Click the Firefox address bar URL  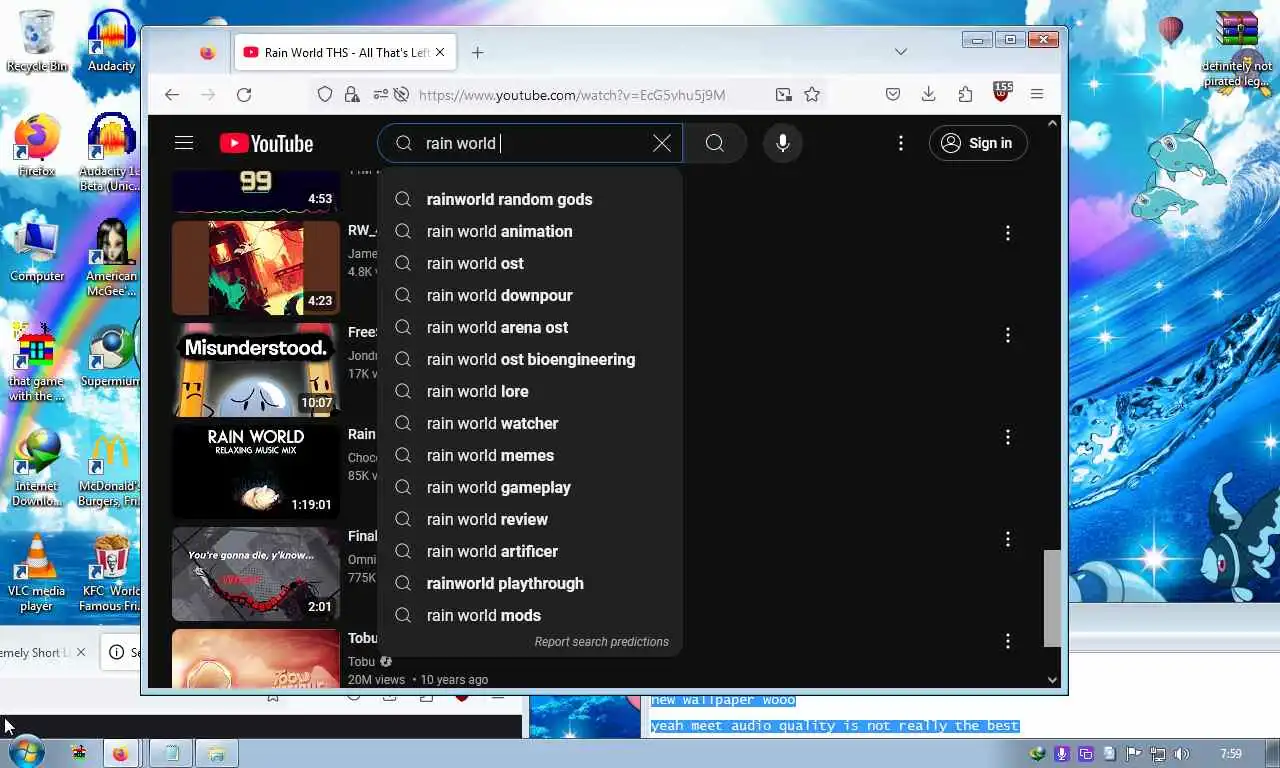(x=572, y=95)
